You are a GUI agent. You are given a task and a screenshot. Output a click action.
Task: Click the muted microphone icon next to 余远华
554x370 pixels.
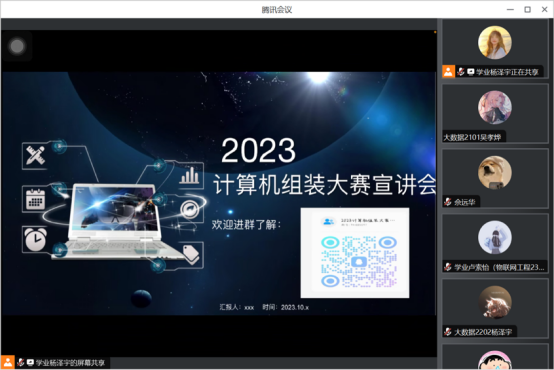(x=448, y=202)
